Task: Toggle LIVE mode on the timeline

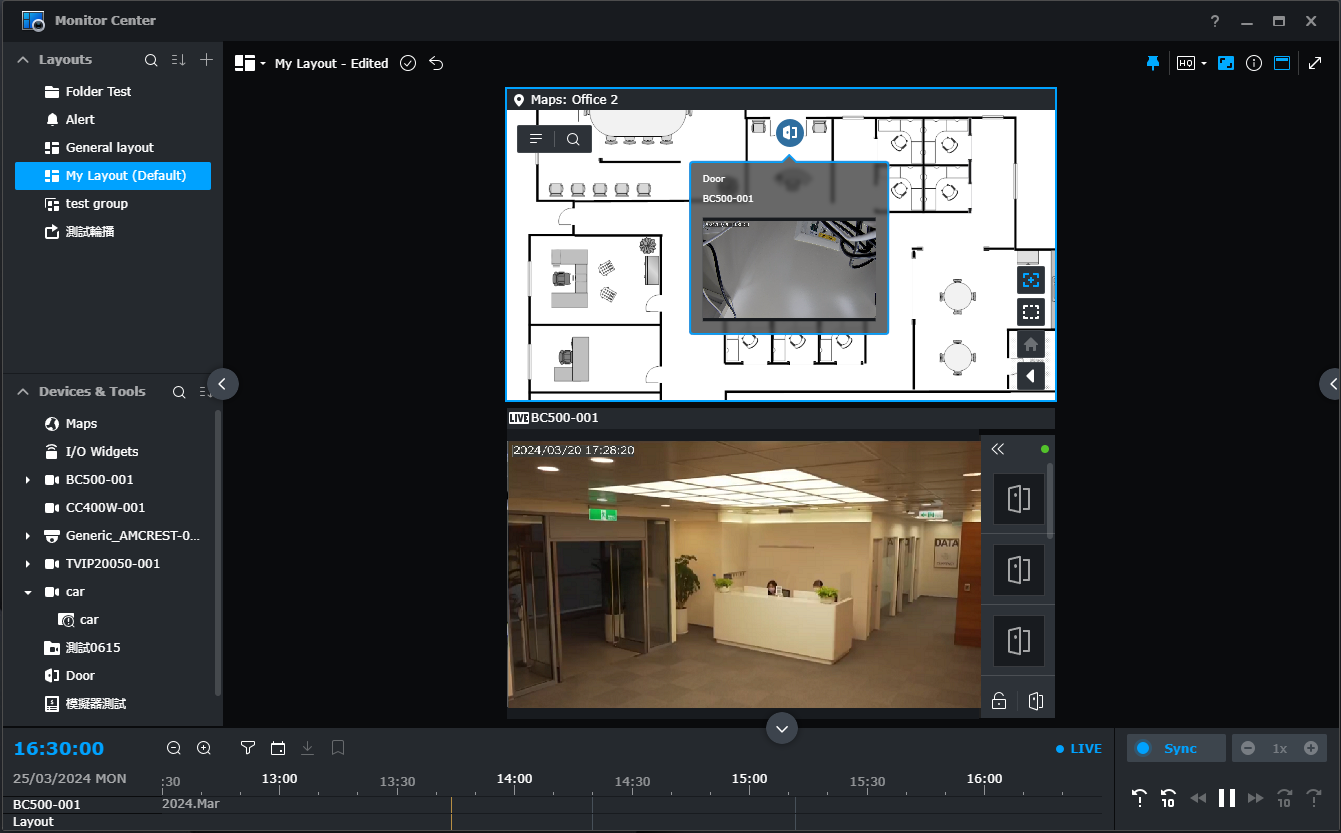Action: pos(1078,747)
